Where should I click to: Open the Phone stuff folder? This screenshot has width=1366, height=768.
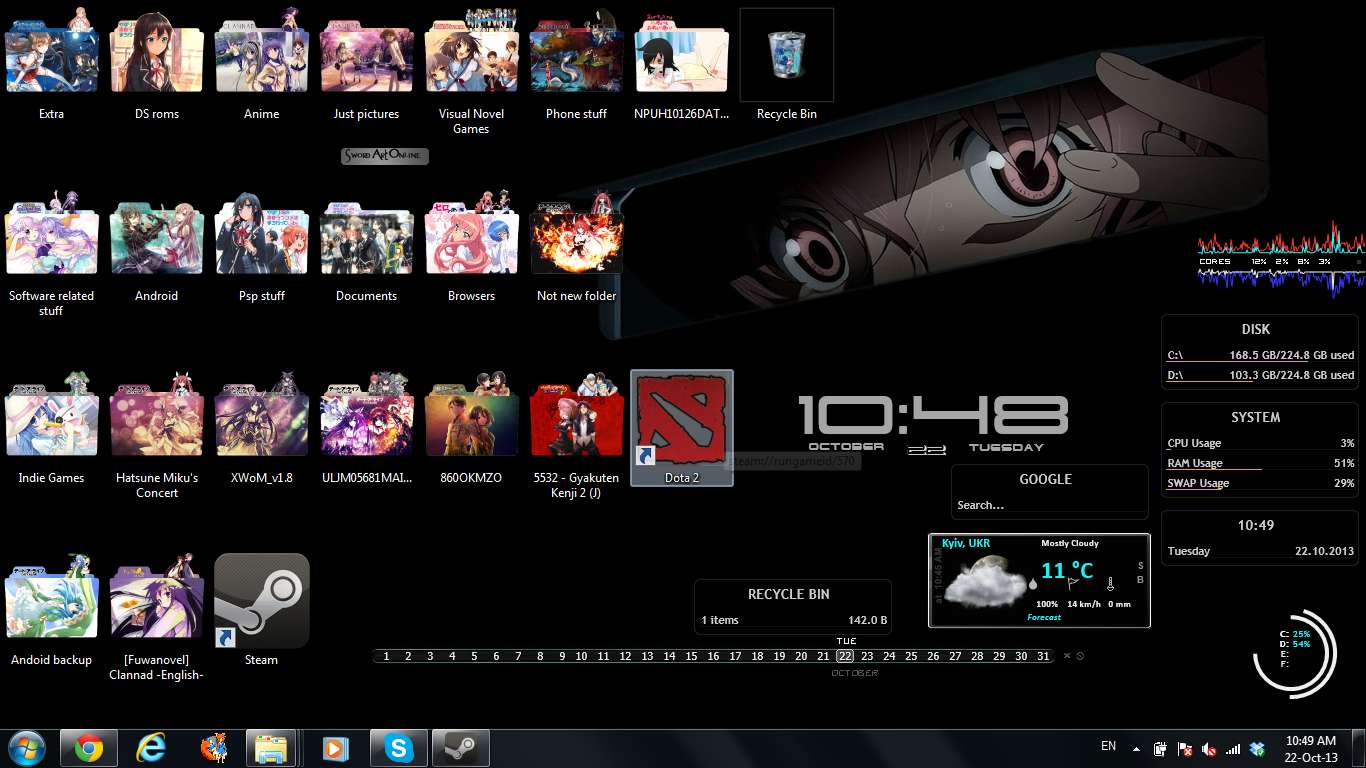[x=576, y=50]
